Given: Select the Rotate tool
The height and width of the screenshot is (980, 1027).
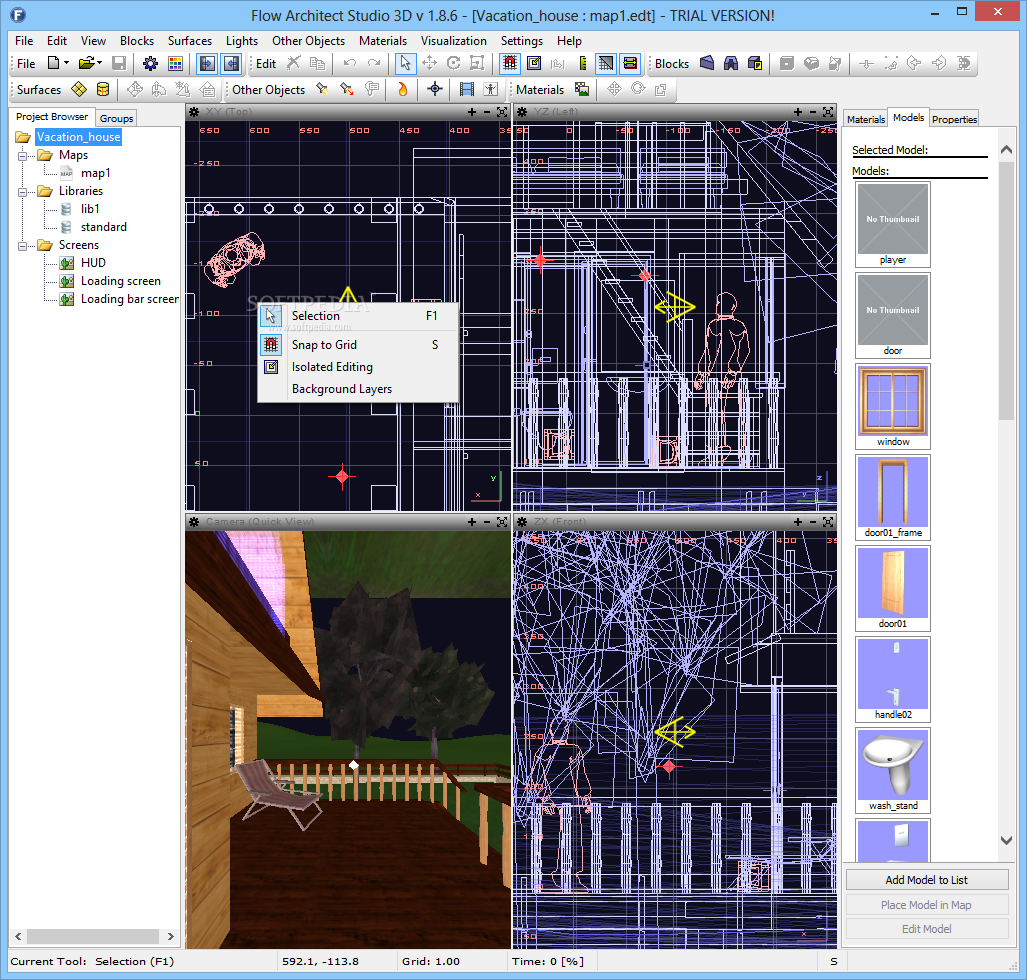Looking at the screenshot, I should coord(453,64).
